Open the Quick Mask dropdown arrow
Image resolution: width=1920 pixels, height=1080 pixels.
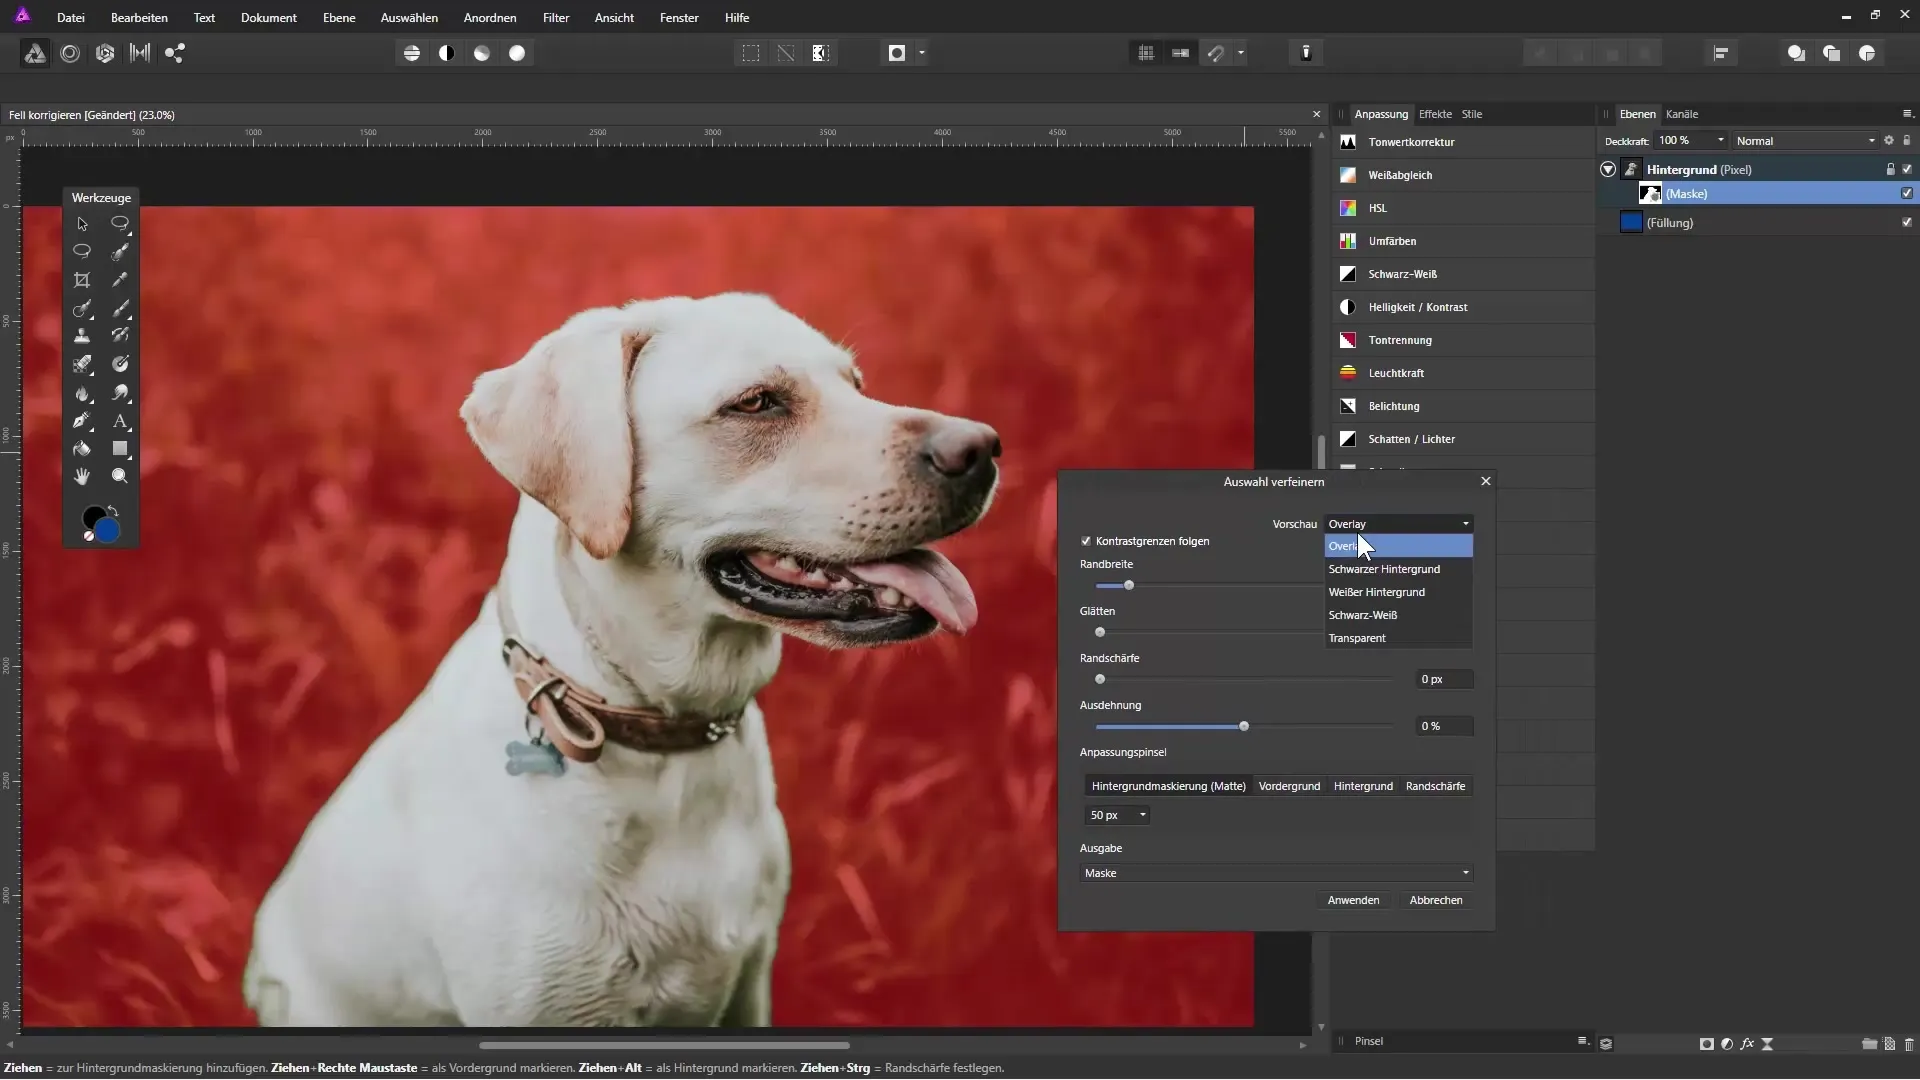922,53
